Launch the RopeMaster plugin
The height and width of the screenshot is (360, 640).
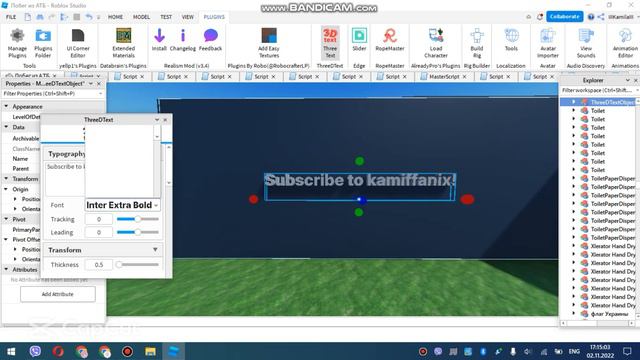(390, 40)
